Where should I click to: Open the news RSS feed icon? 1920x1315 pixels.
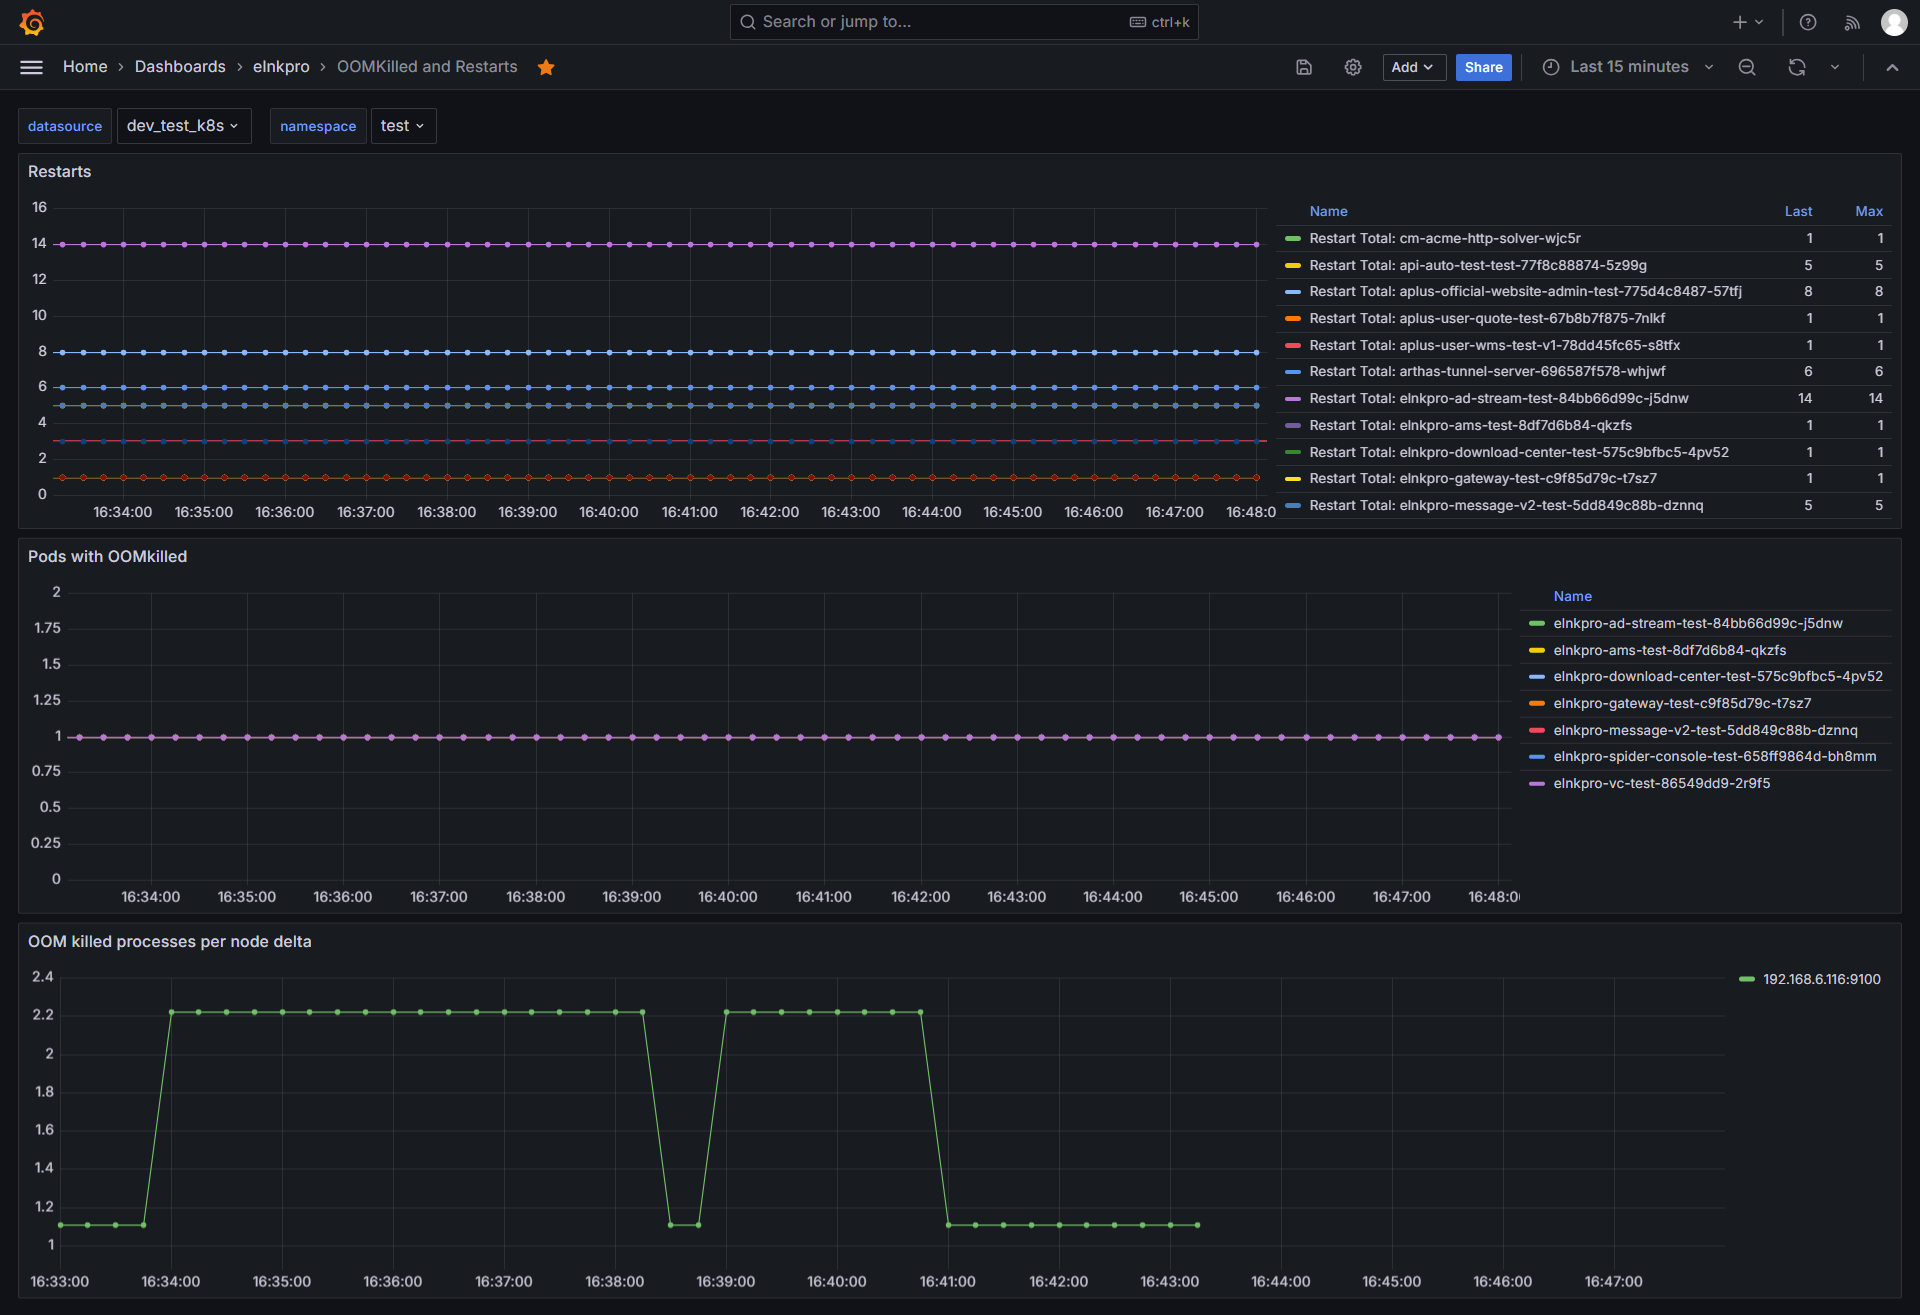(1852, 22)
